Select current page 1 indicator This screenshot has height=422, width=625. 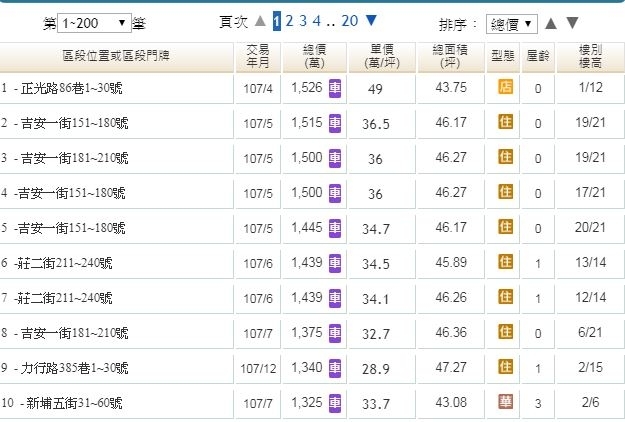click(x=277, y=20)
